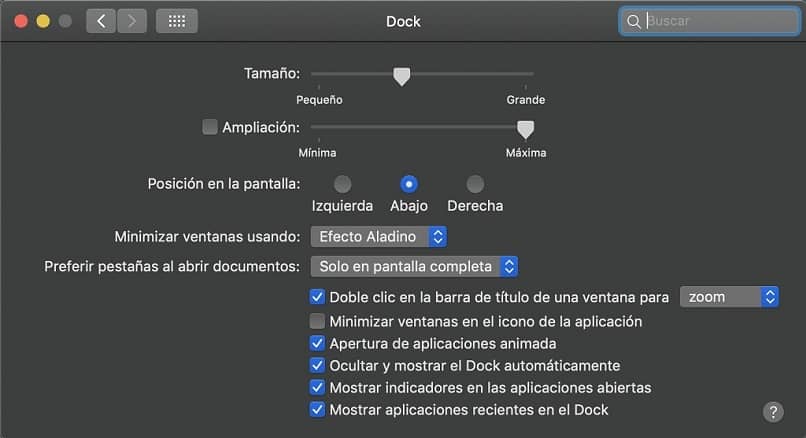Open the Efecto Aladino dropdown
This screenshot has width=806, height=438.
pos(379,237)
